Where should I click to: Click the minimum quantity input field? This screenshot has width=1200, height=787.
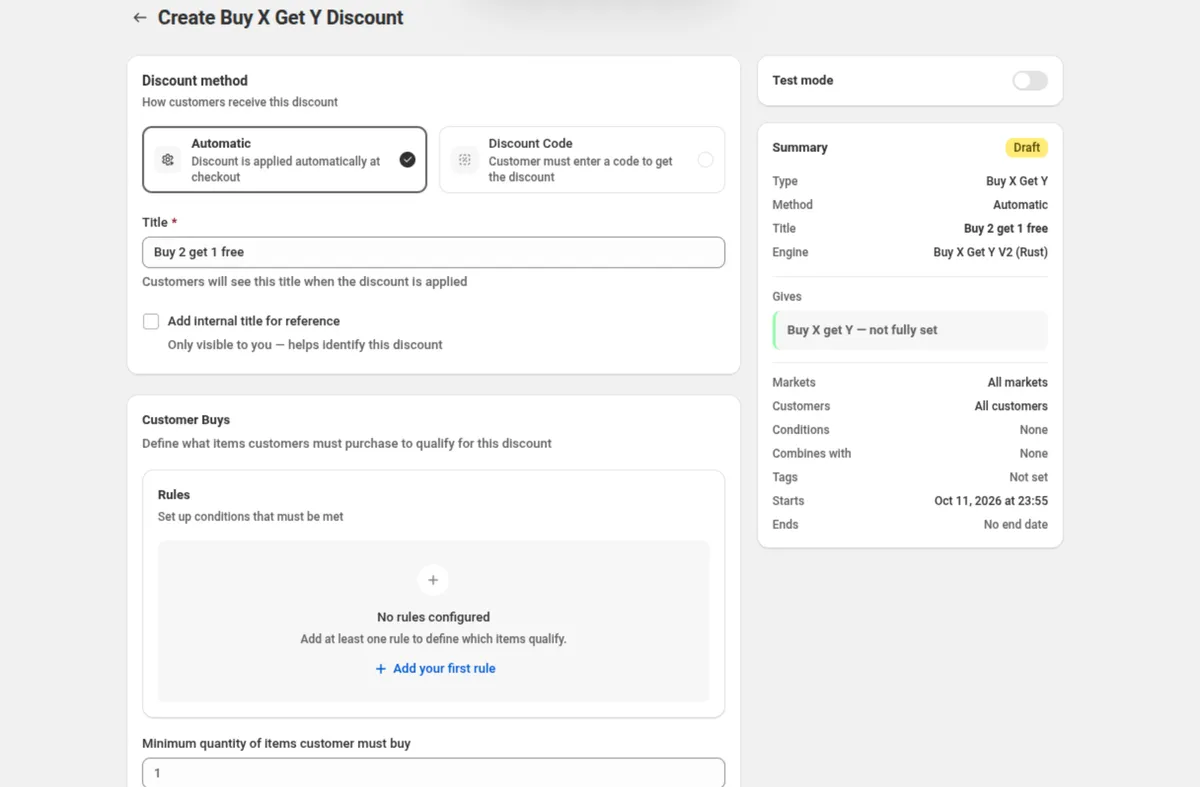433,773
